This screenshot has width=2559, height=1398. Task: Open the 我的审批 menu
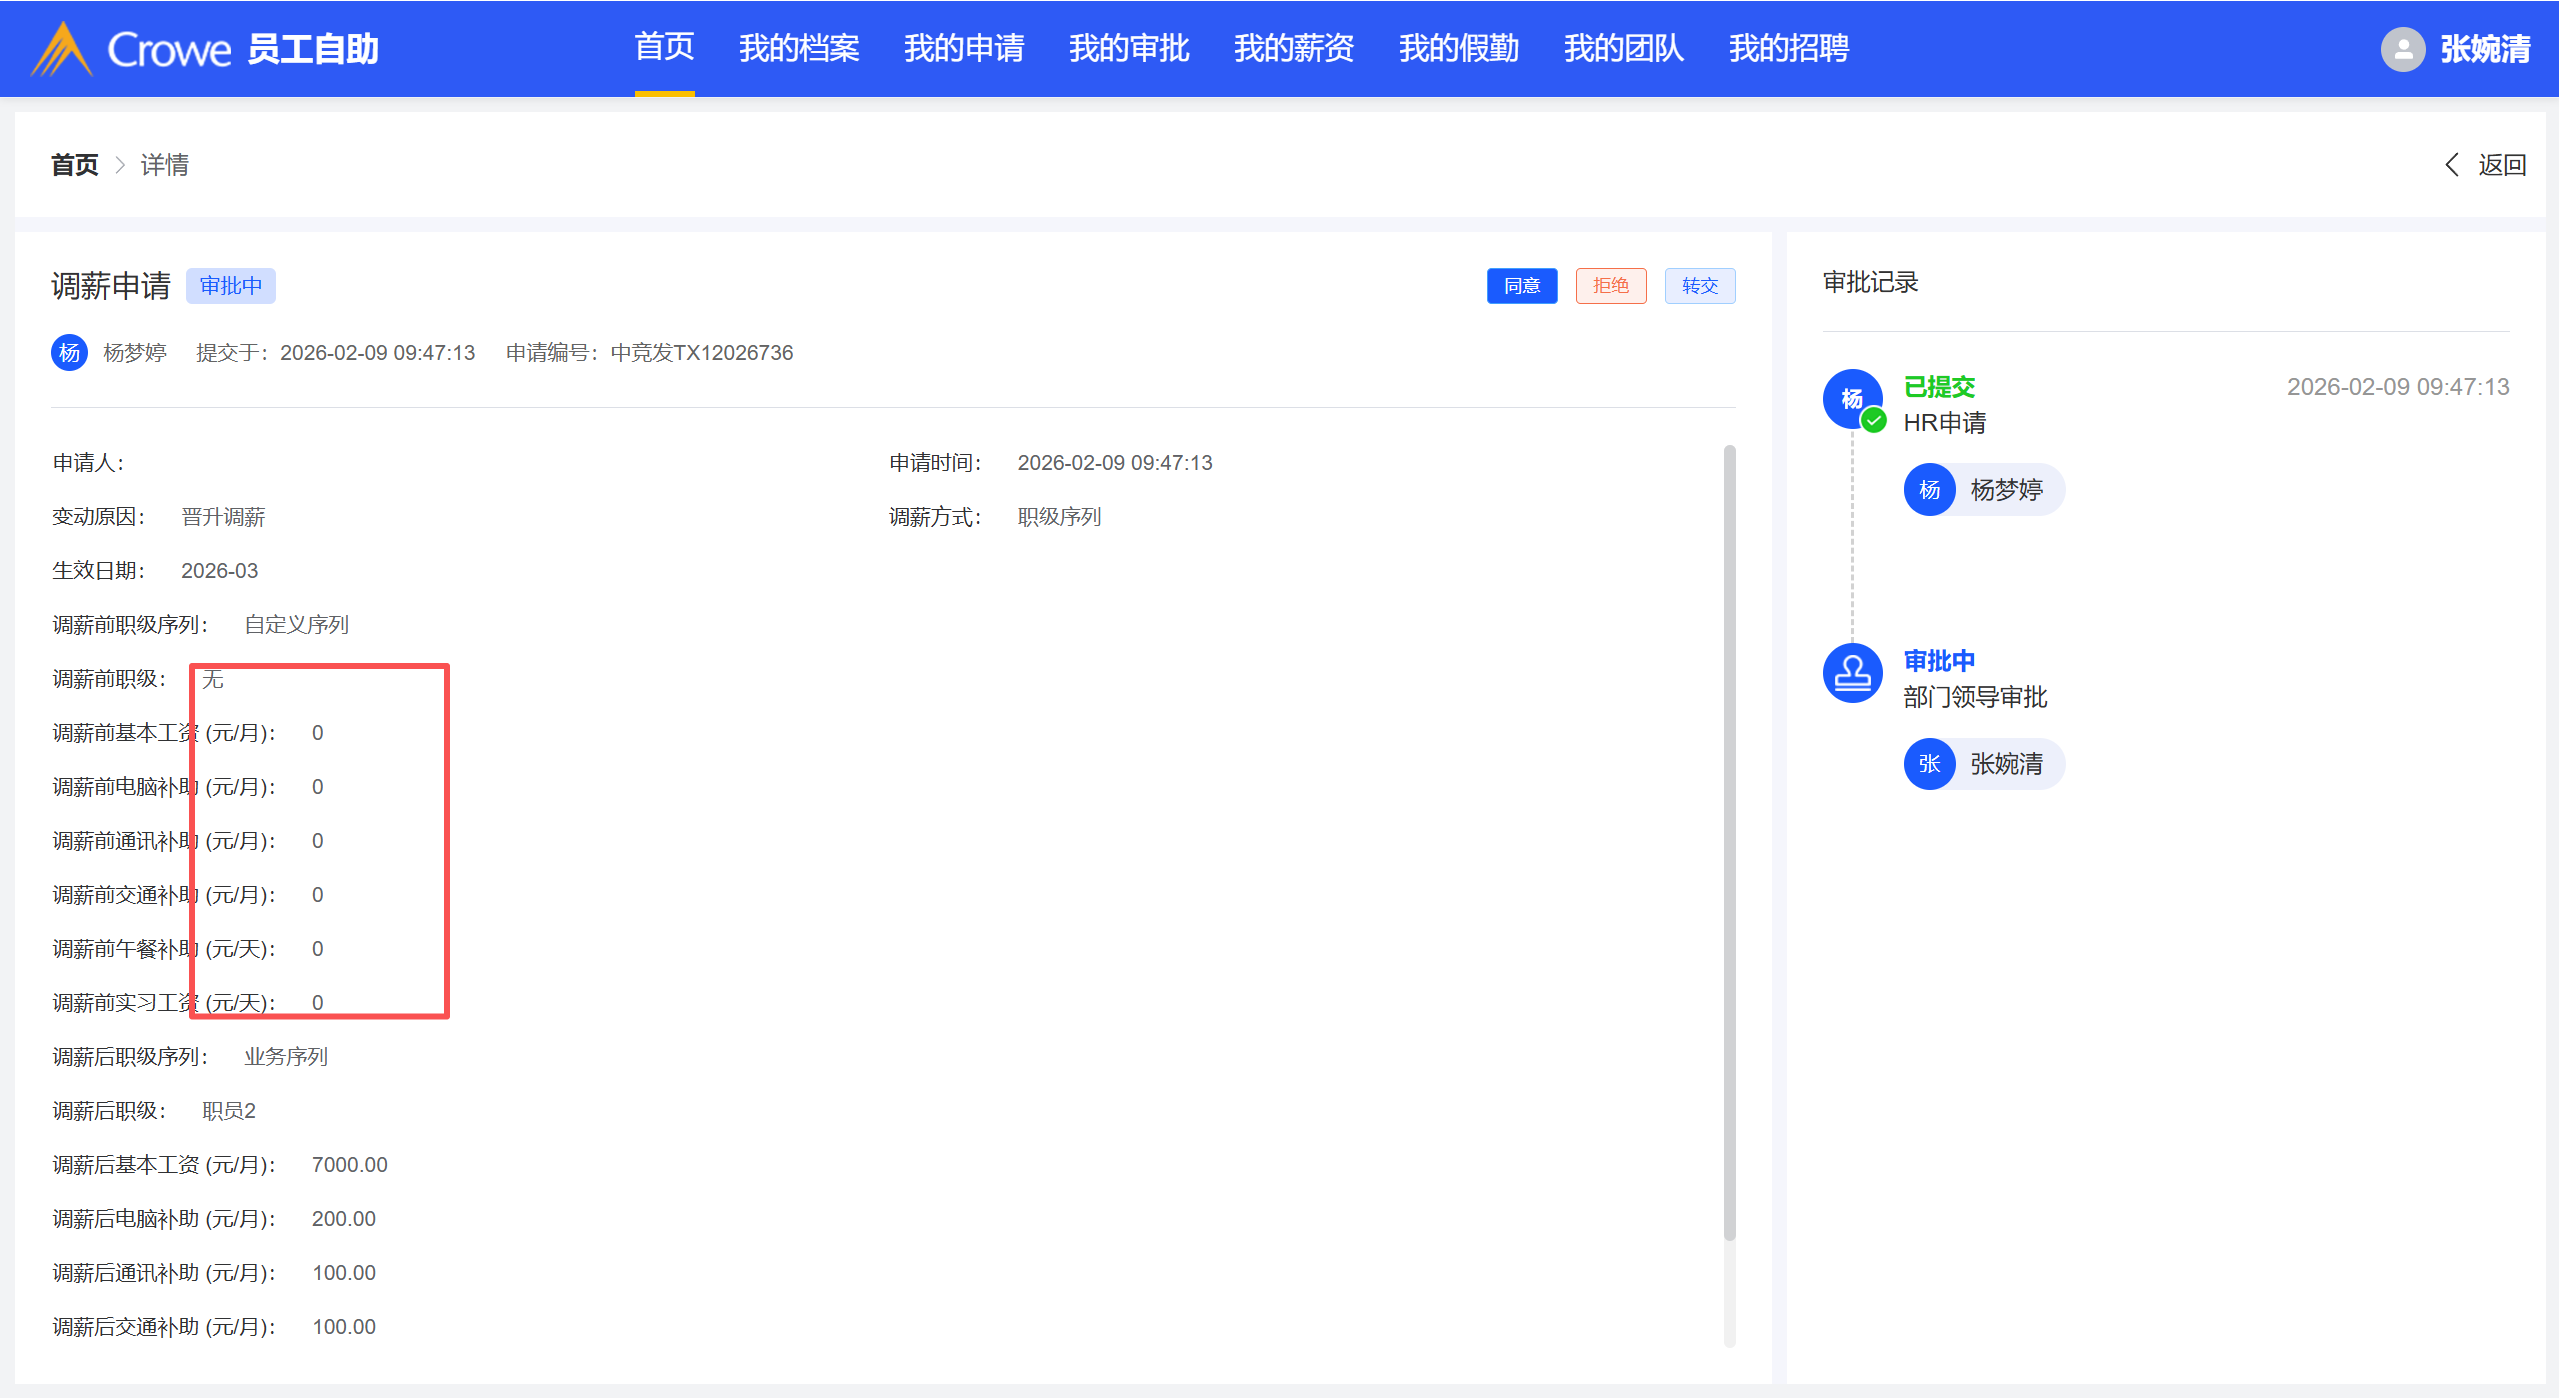[1128, 48]
